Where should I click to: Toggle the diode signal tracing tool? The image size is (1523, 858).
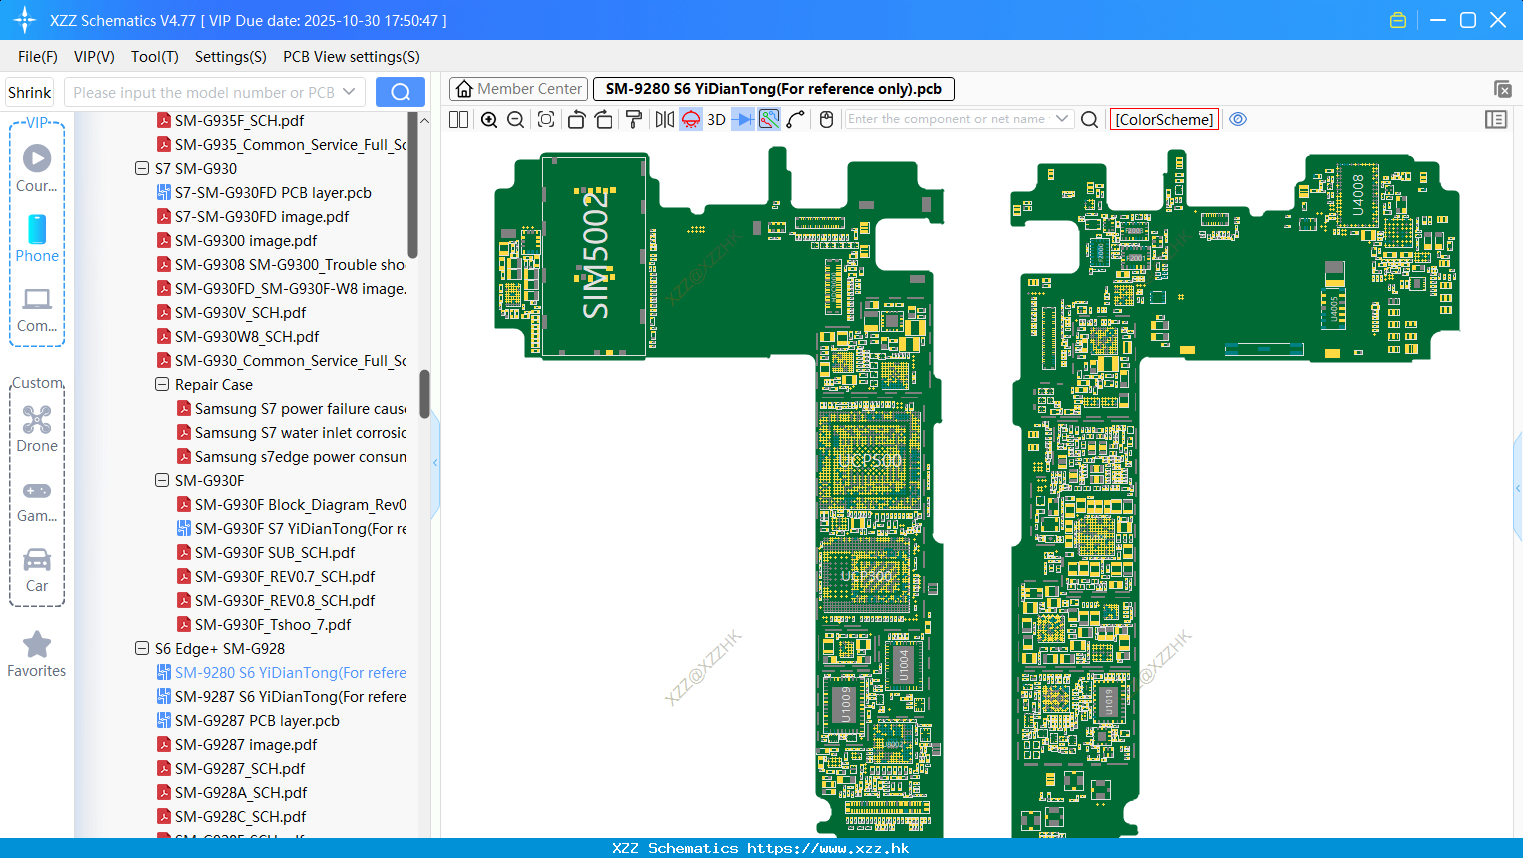coord(743,119)
